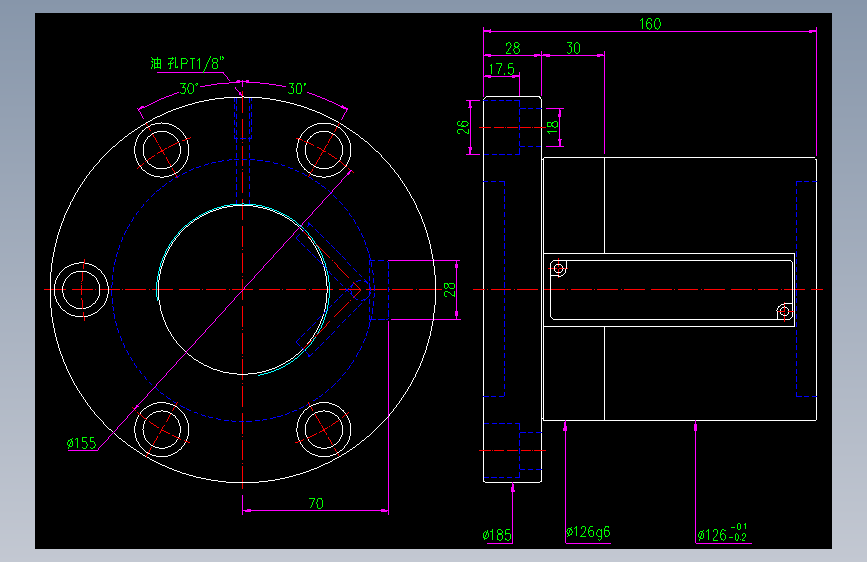
Task: Click the 160 overall length dimension
Action: [650, 24]
